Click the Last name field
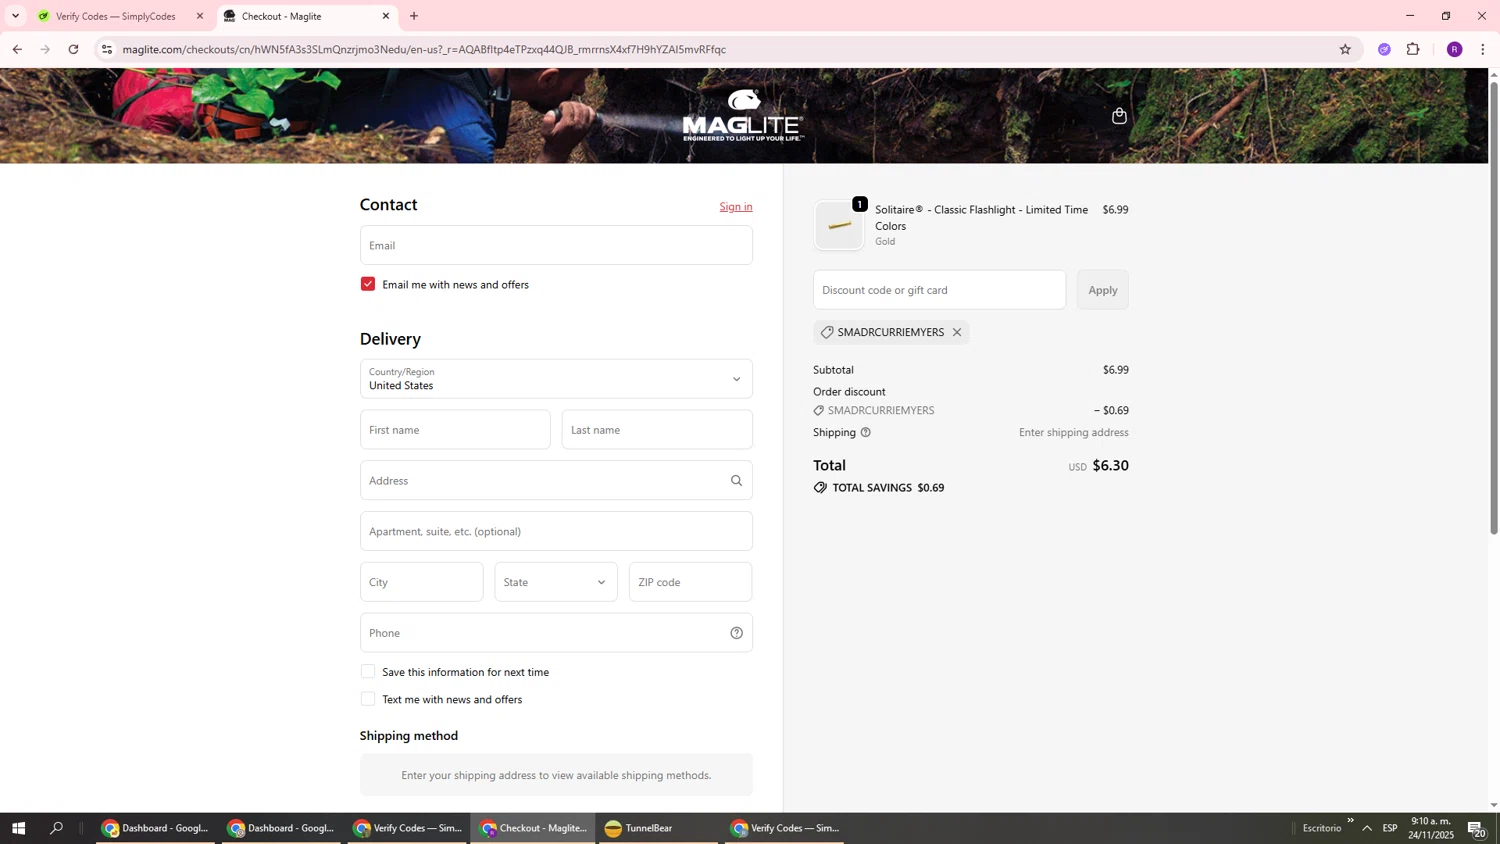Screen dimensions: 1500x844 pyautogui.click(x=657, y=430)
